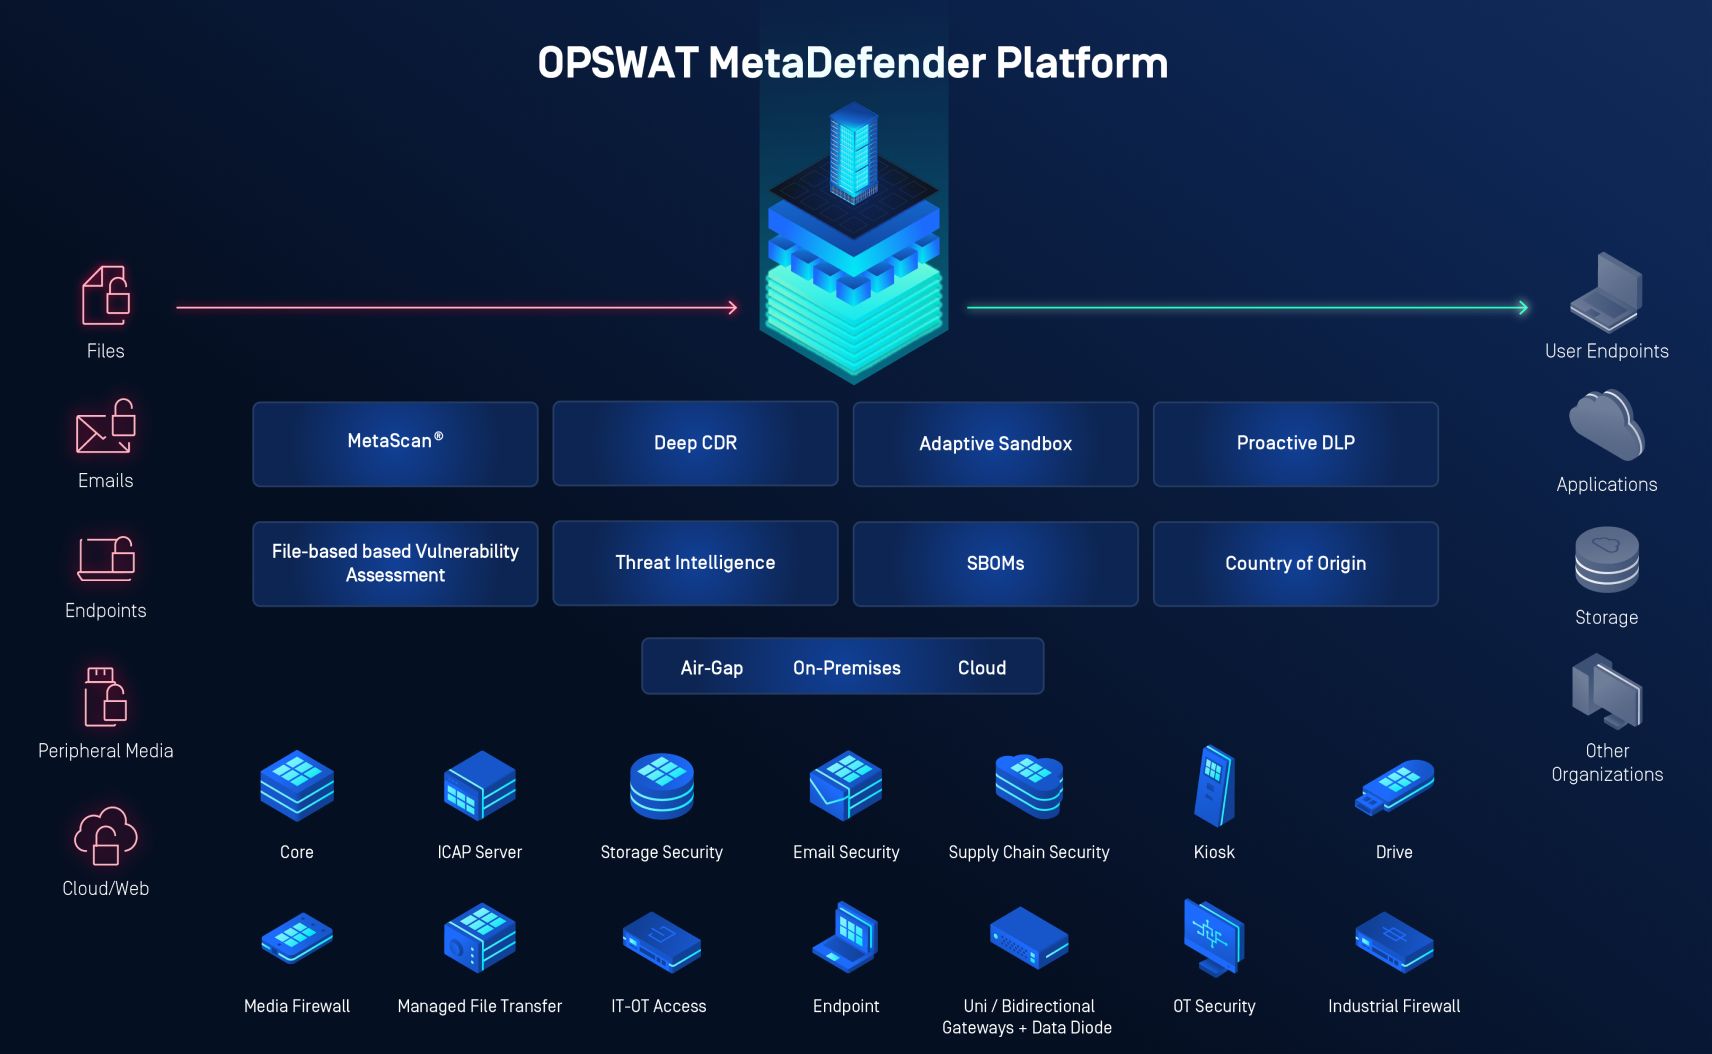Click the Deep CDR panel
This screenshot has width=1712, height=1054.
point(695,443)
